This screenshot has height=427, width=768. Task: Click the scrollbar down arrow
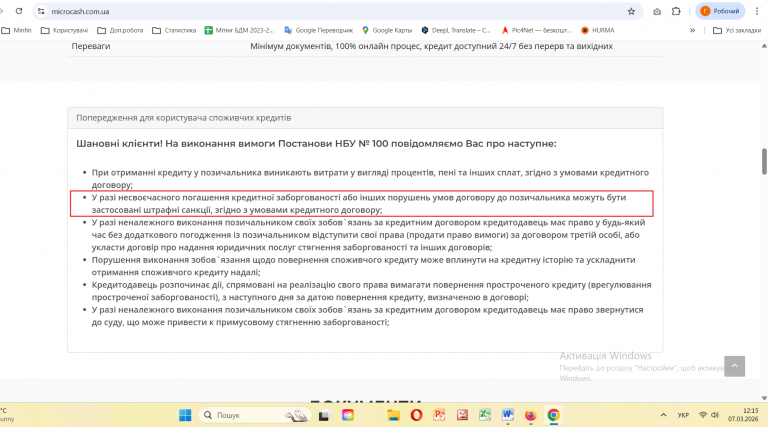[x=764, y=398]
